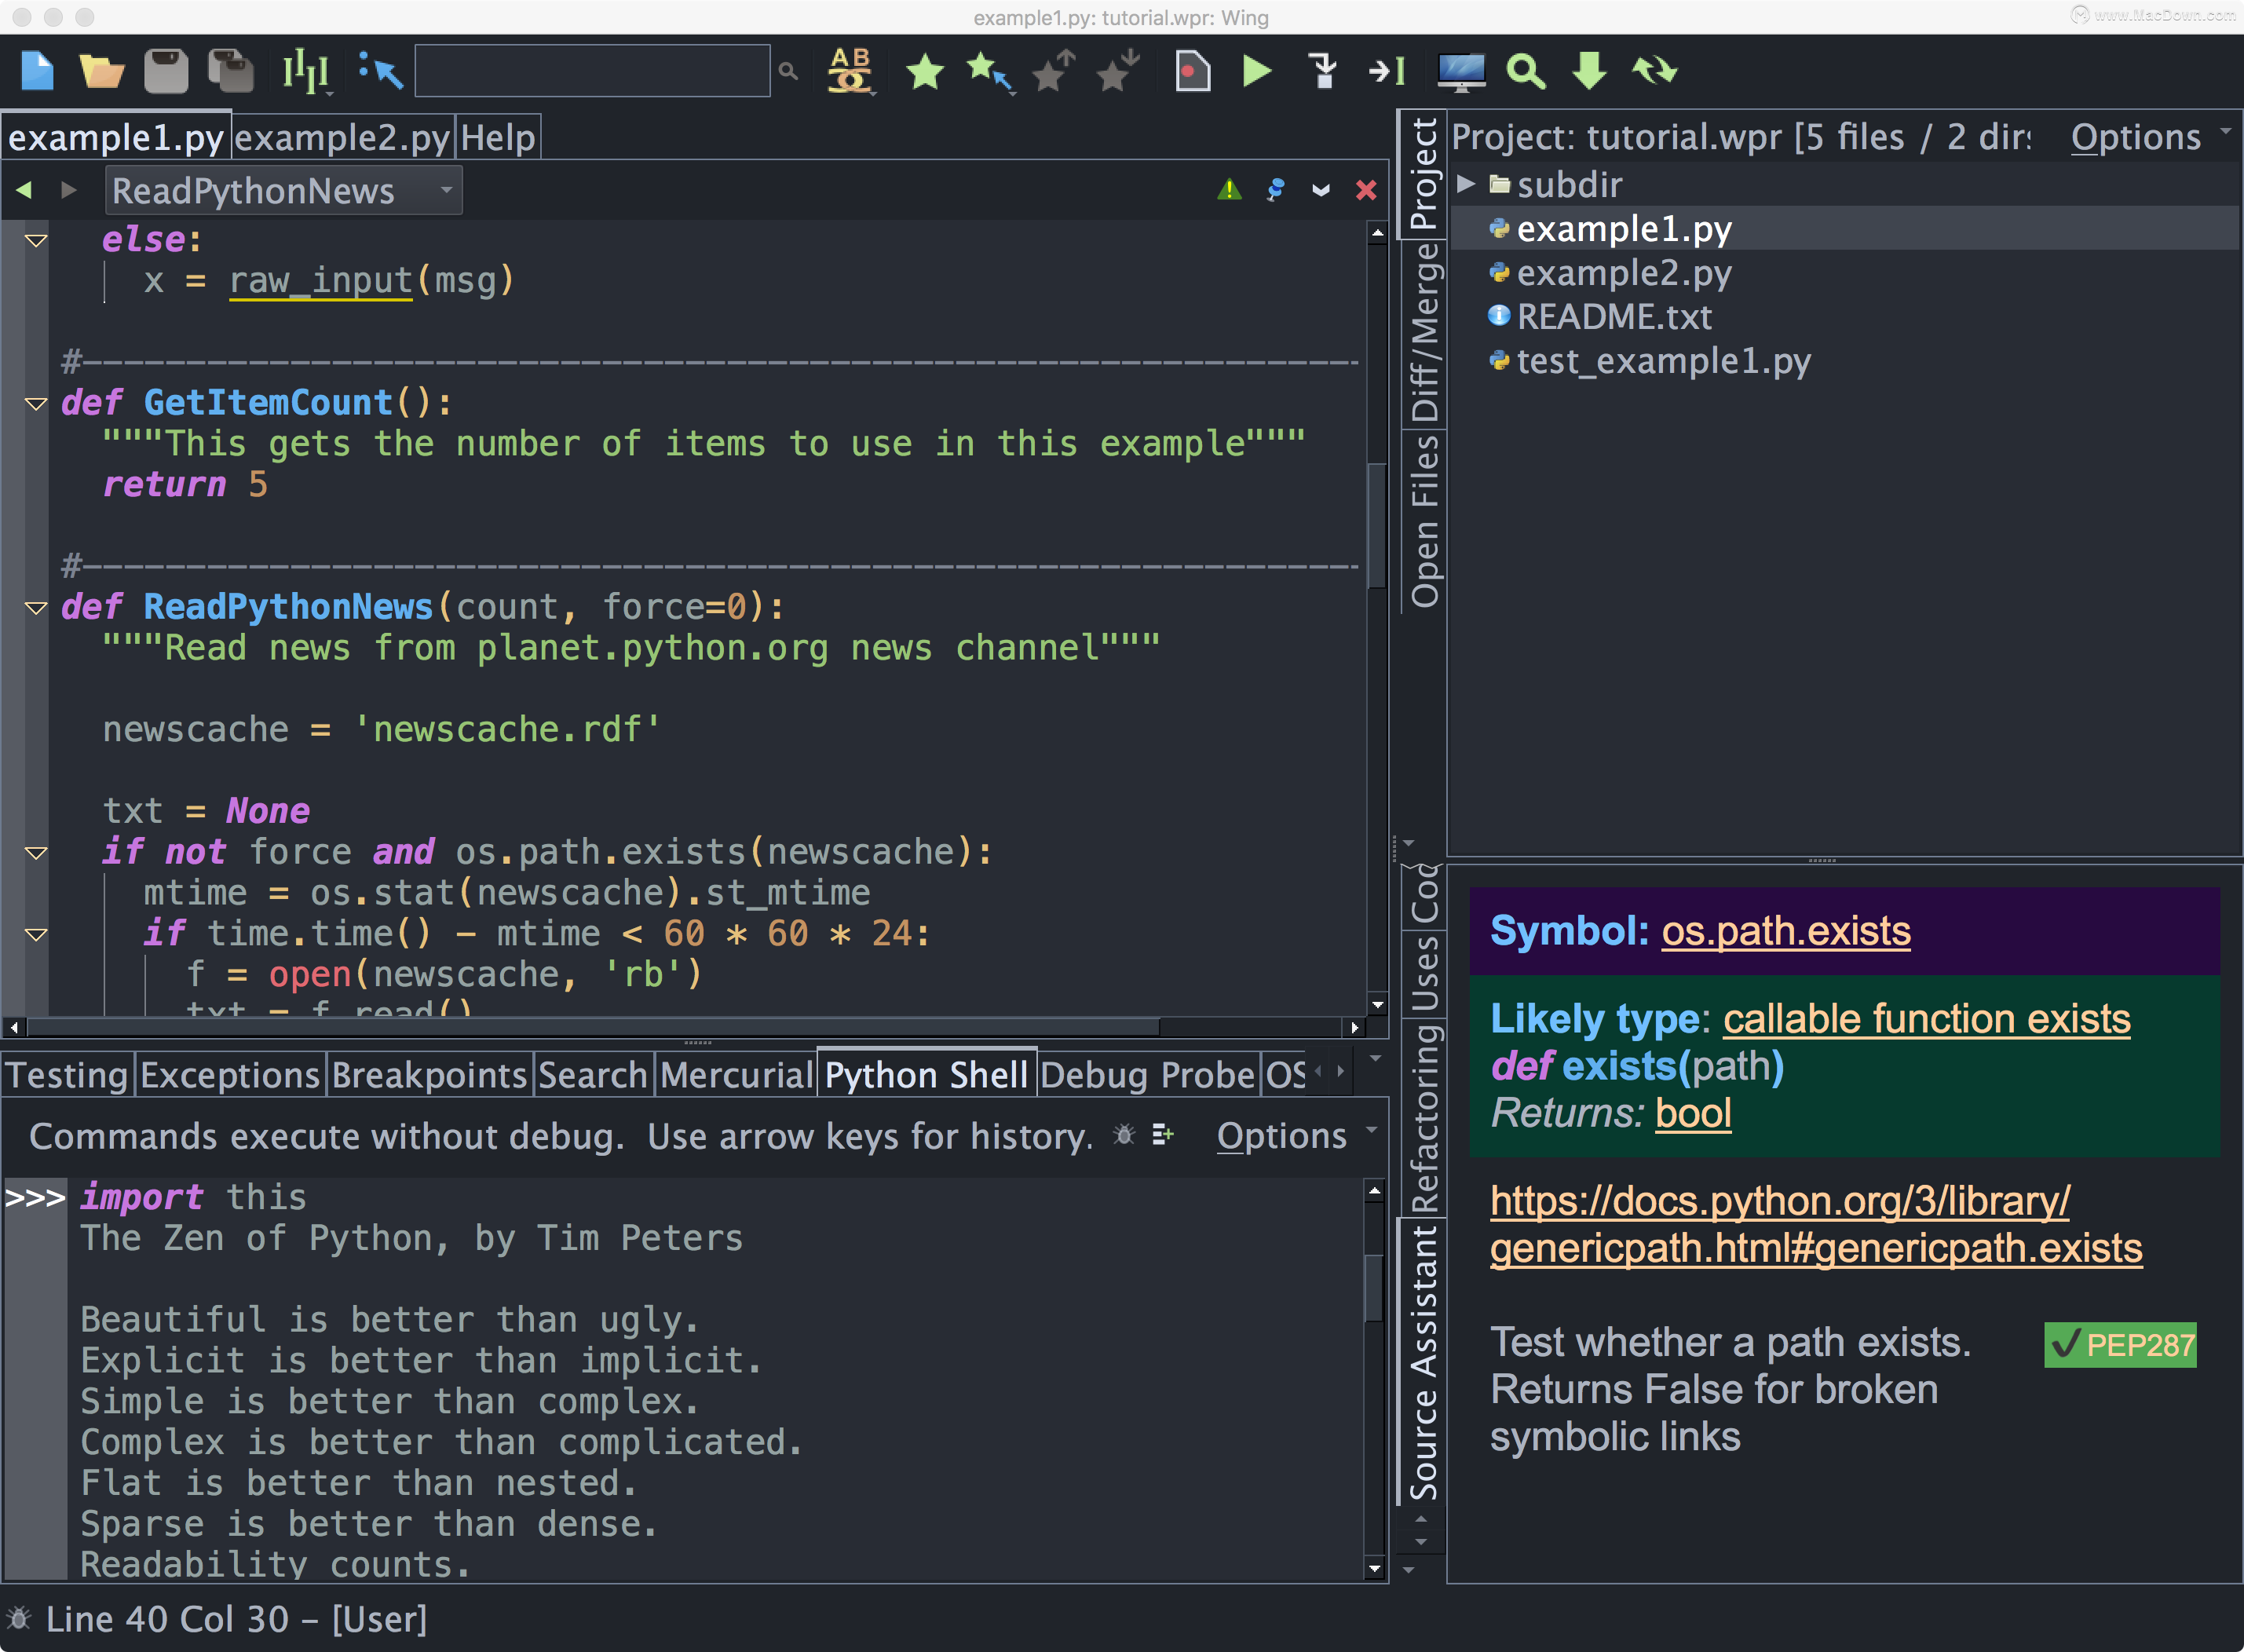Viewport: 2244px width, 1652px height.
Task: Click the green download arrow icon
Action: (x=1589, y=71)
